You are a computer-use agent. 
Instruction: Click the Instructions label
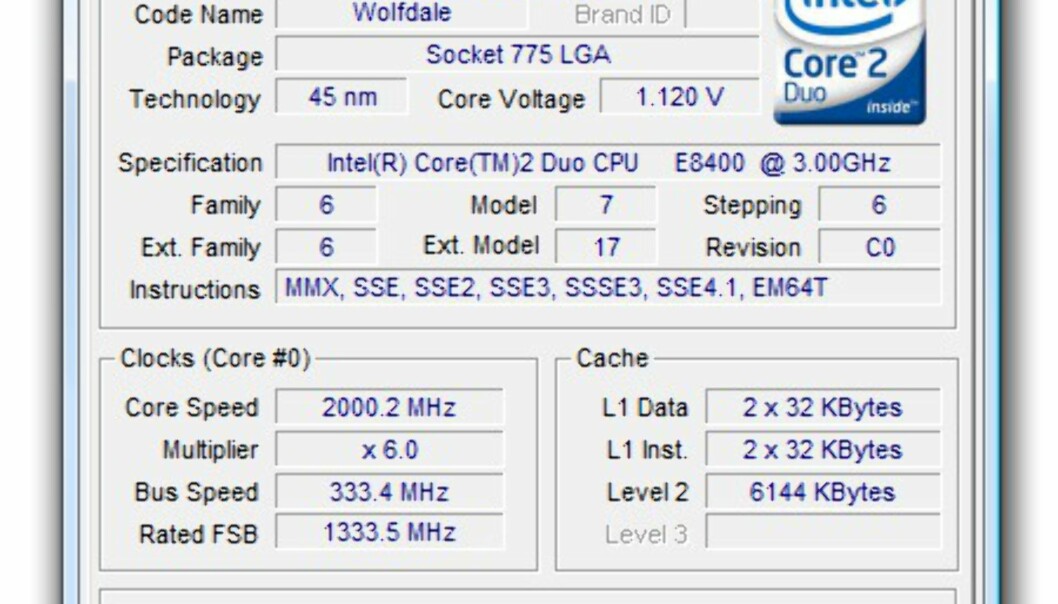click(x=194, y=290)
